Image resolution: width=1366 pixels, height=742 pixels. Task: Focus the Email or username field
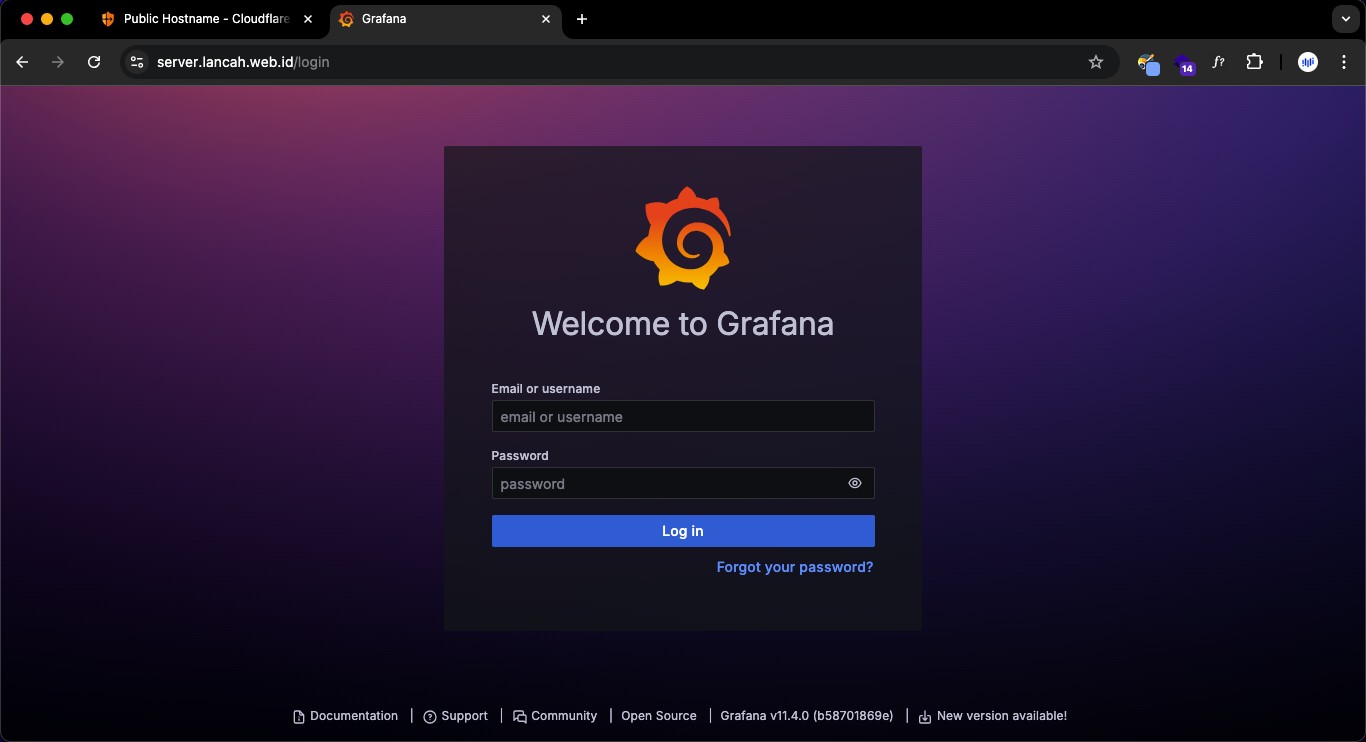682,416
